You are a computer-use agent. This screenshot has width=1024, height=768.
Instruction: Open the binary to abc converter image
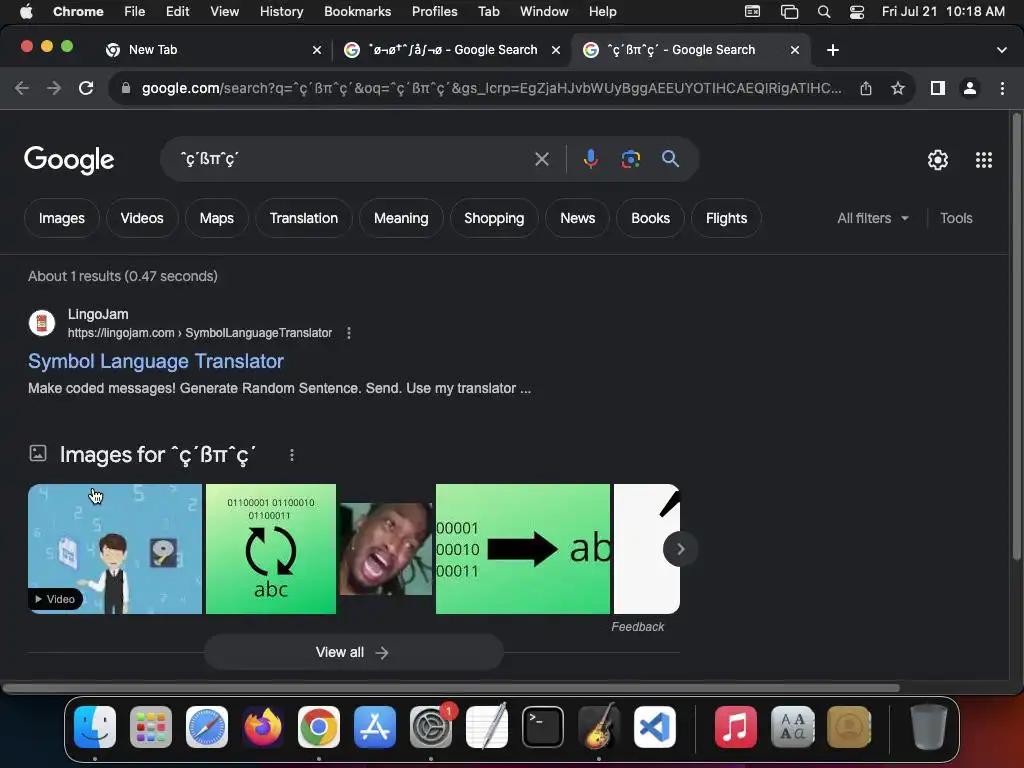pyautogui.click(x=271, y=549)
